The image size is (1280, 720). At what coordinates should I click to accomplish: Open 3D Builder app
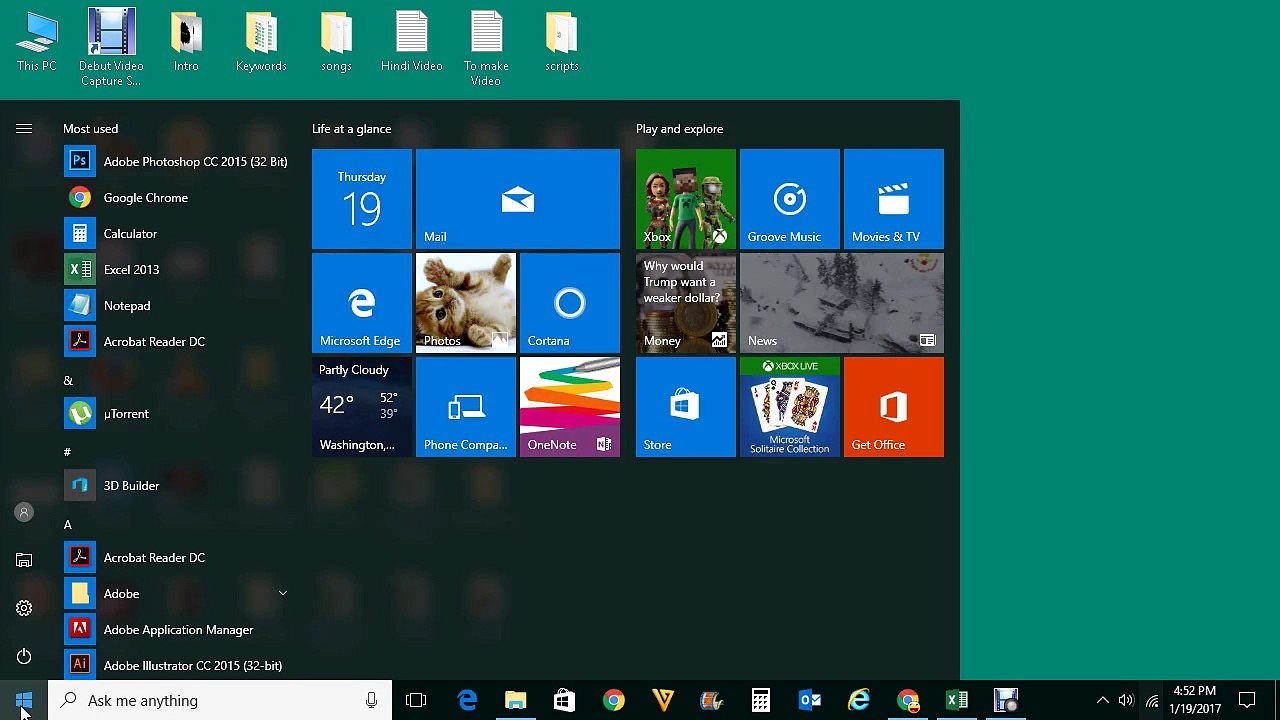(x=176, y=485)
